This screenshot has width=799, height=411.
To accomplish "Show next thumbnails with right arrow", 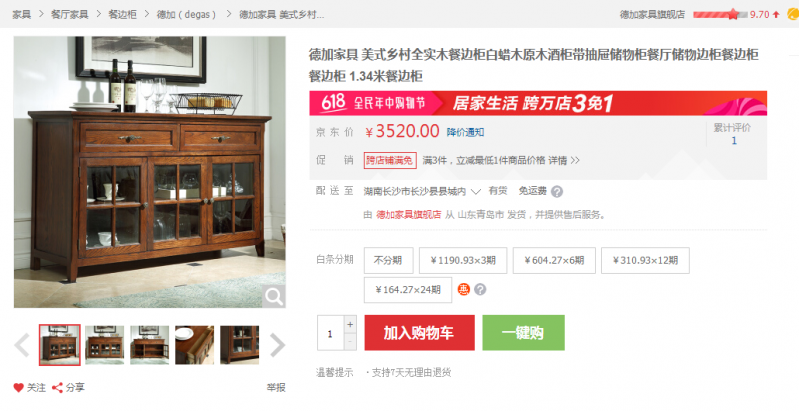I will 277,345.
